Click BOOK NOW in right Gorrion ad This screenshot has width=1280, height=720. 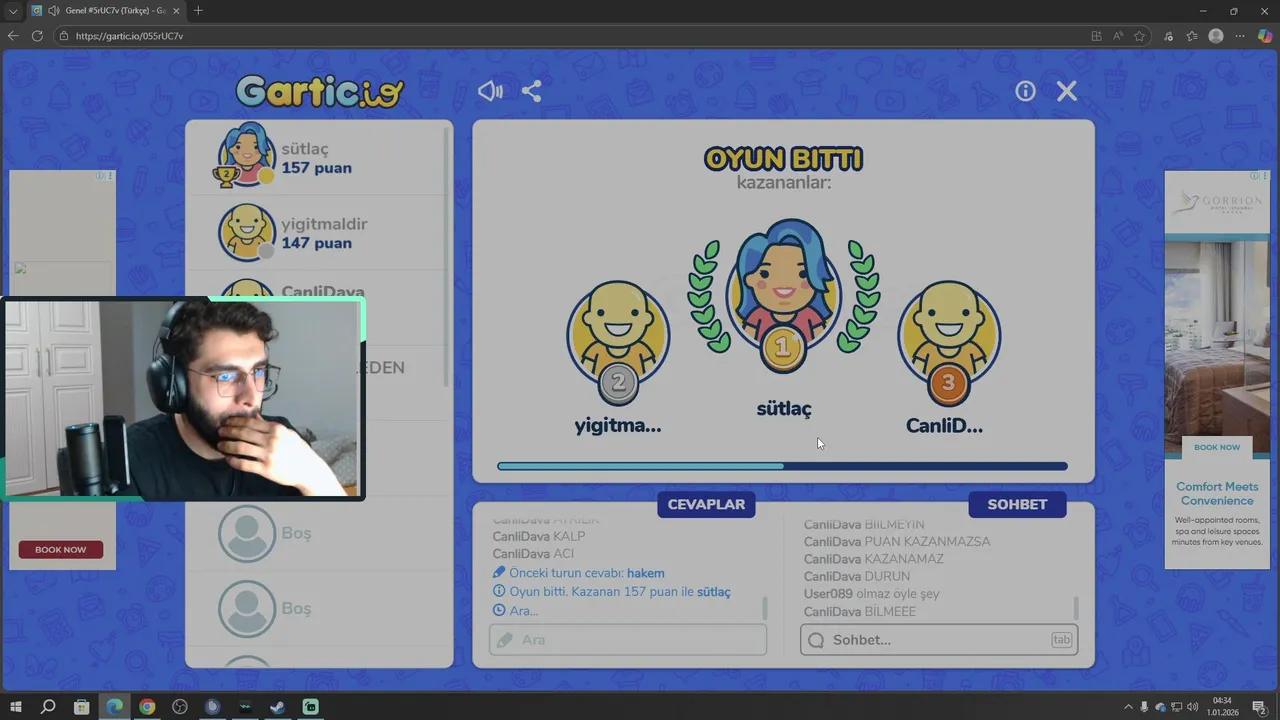(1216, 447)
